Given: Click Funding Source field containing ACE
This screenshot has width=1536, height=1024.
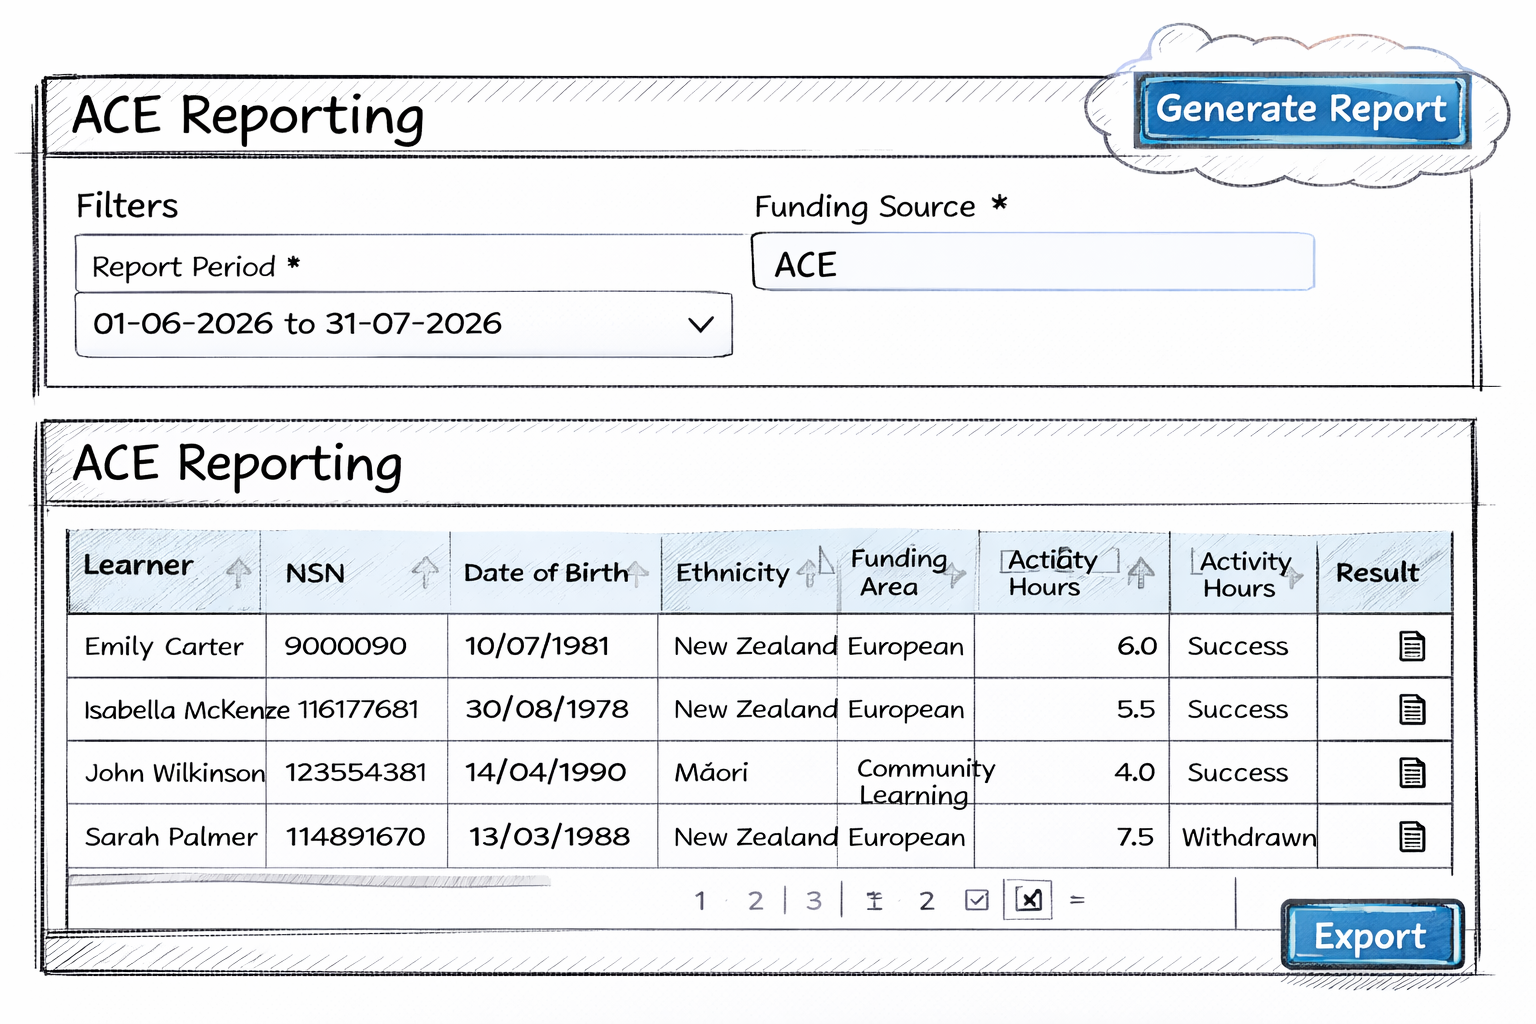Looking at the screenshot, I should point(1033,262).
